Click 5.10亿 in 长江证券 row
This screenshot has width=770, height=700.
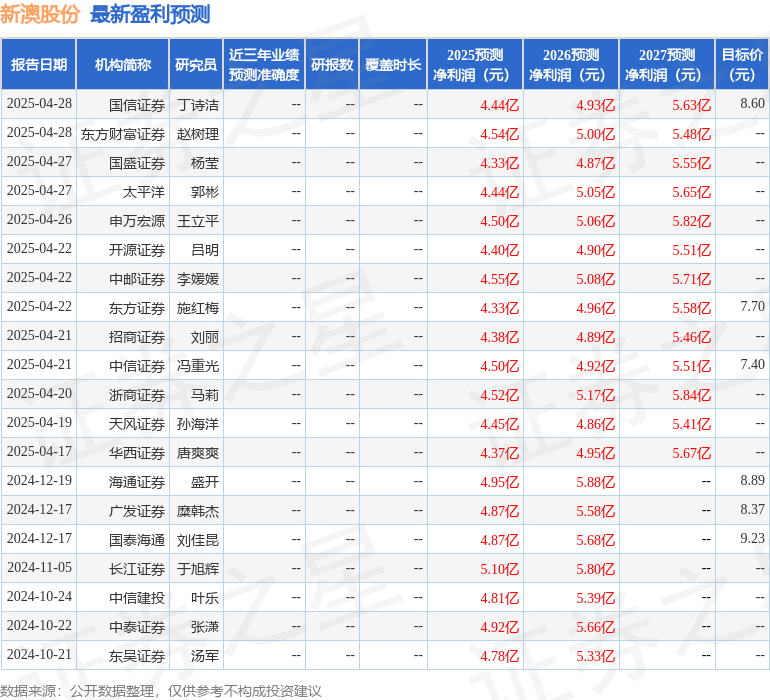499,569
